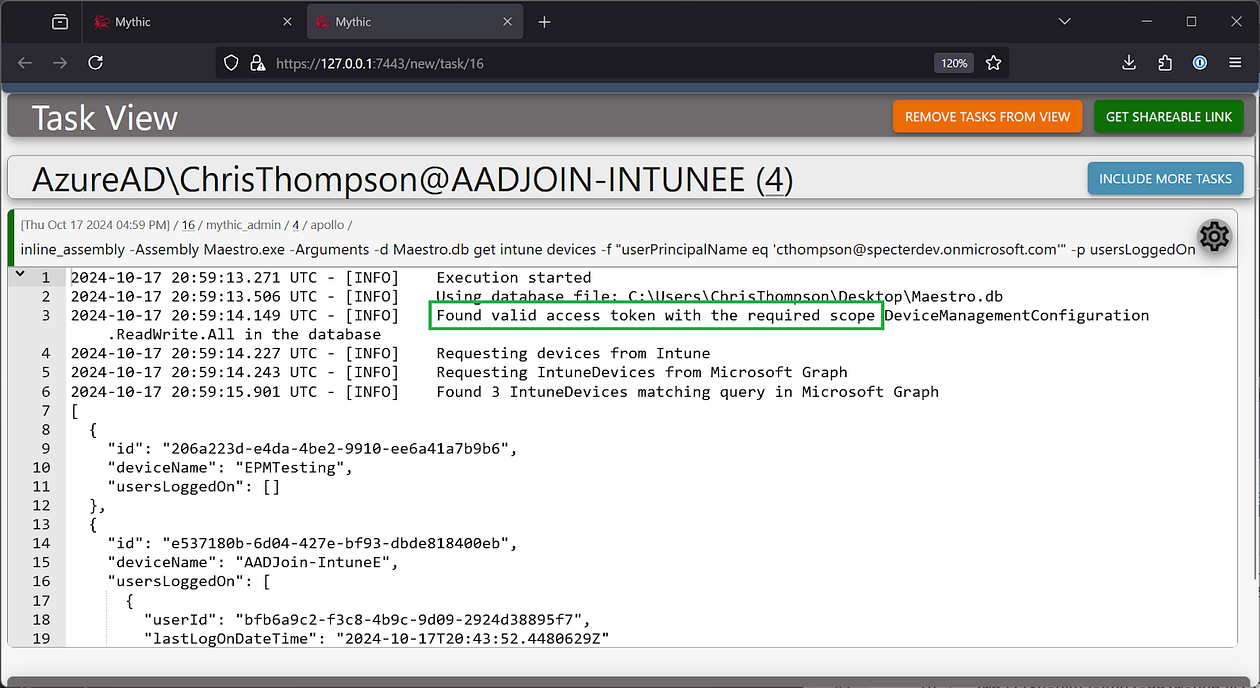The width and height of the screenshot is (1260, 688).
Task: Click the inline_assembly command line
Action: click(x=607, y=249)
